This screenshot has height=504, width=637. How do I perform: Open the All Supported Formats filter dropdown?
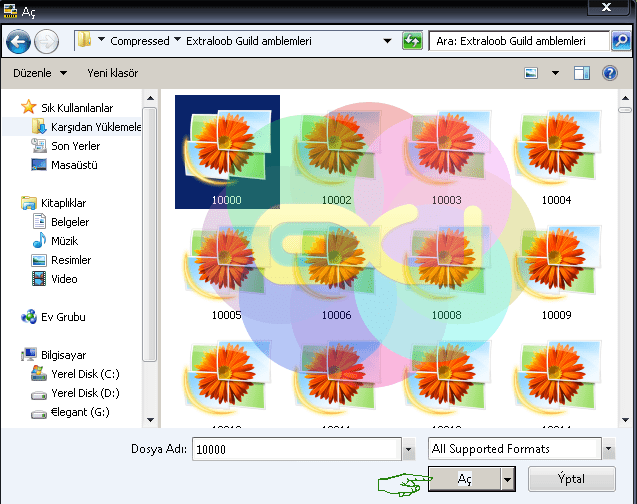(608, 449)
